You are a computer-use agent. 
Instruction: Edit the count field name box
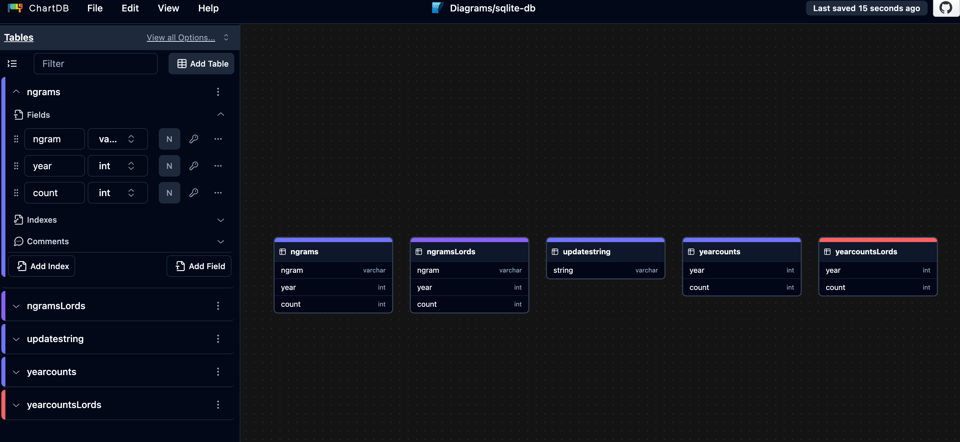(54, 193)
